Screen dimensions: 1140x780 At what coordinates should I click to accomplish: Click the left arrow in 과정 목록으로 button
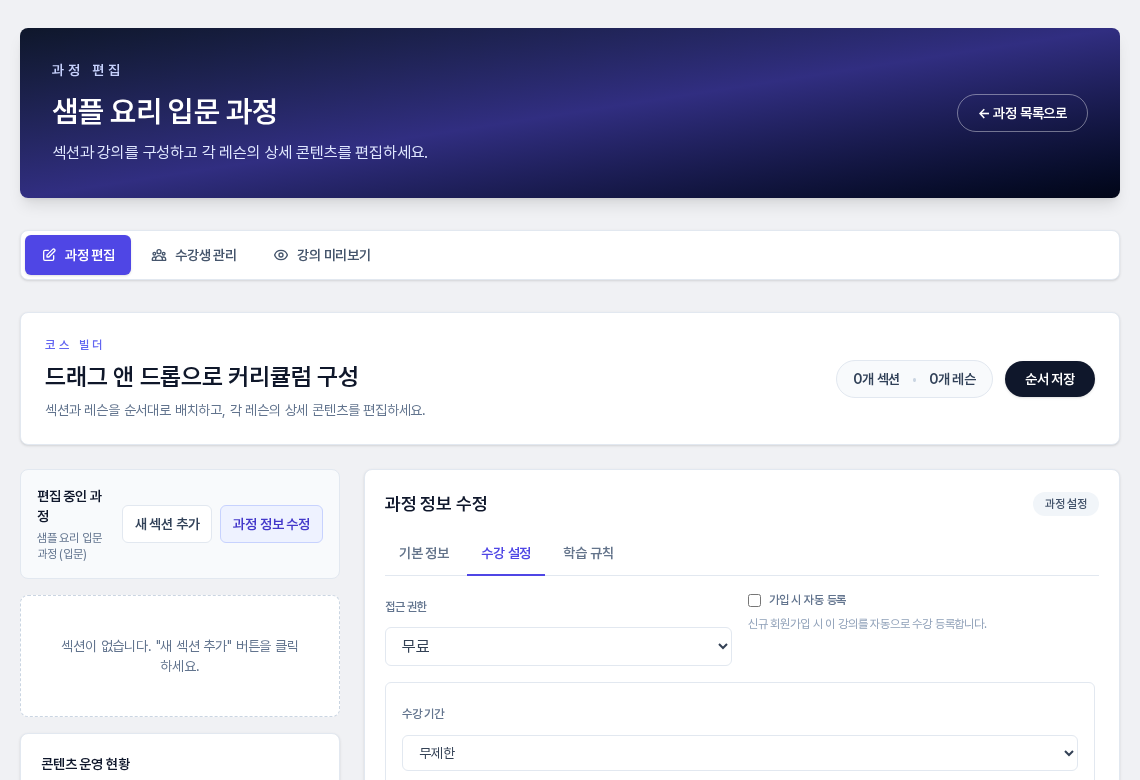[983, 113]
